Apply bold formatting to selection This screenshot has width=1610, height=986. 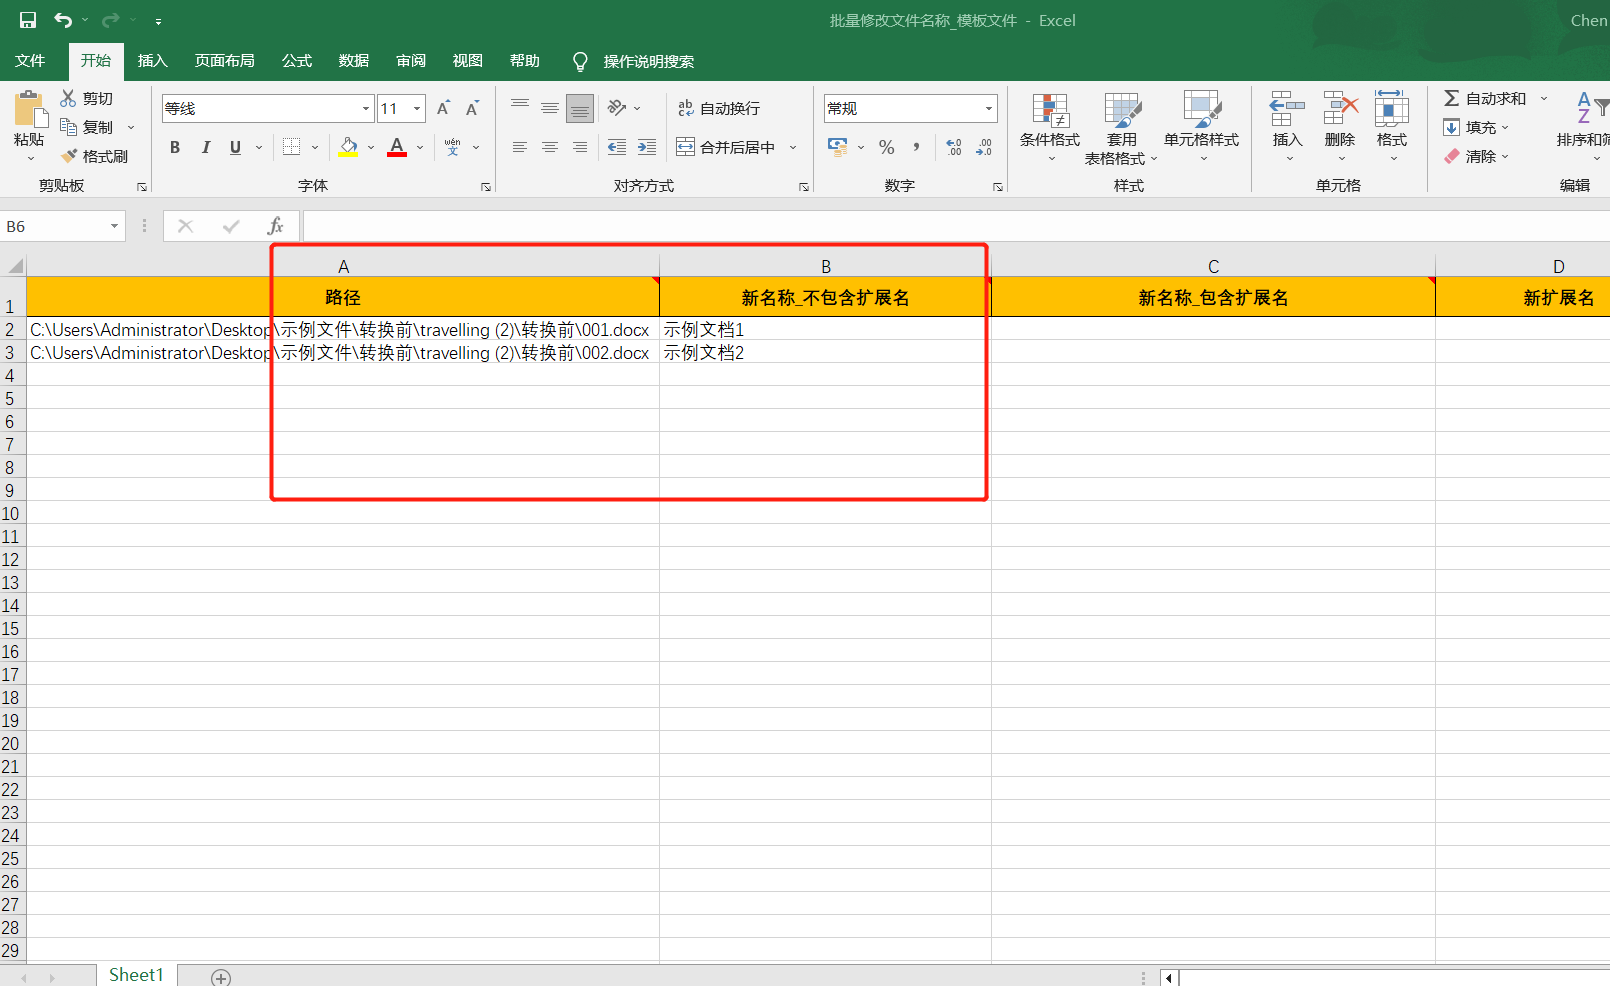point(175,147)
